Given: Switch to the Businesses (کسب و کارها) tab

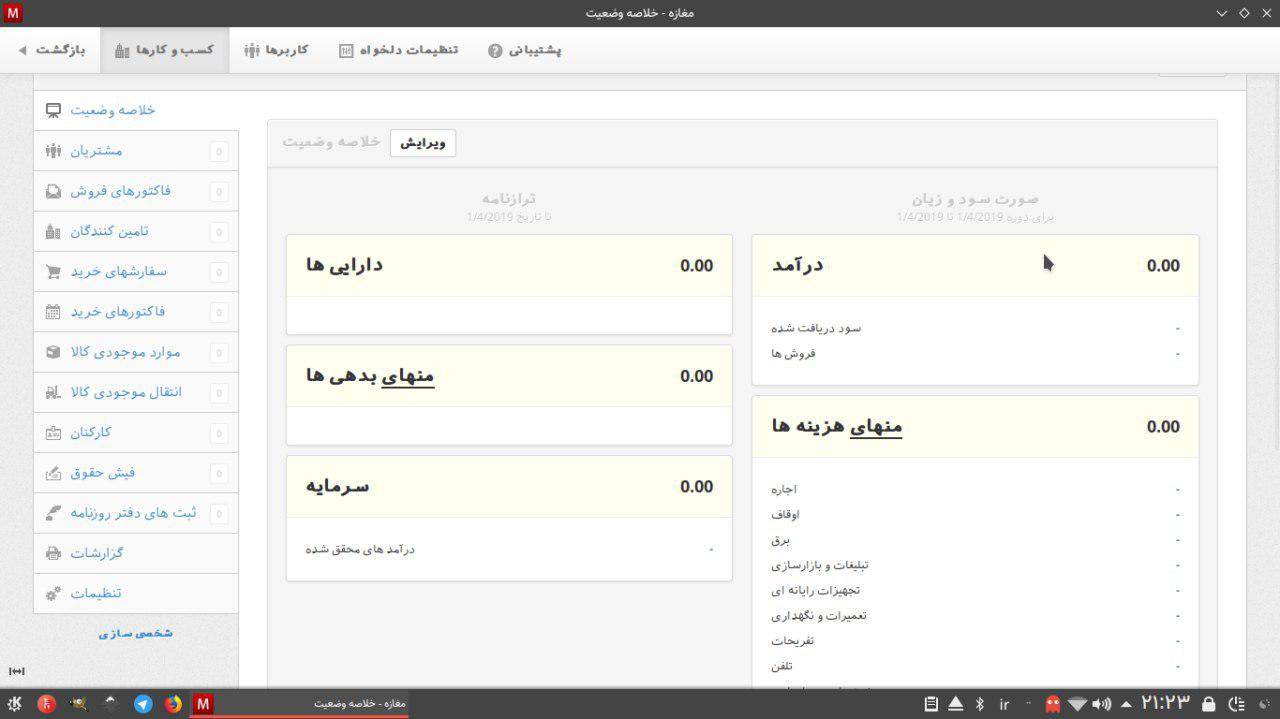Looking at the screenshot, I should [x=165, y=50].
